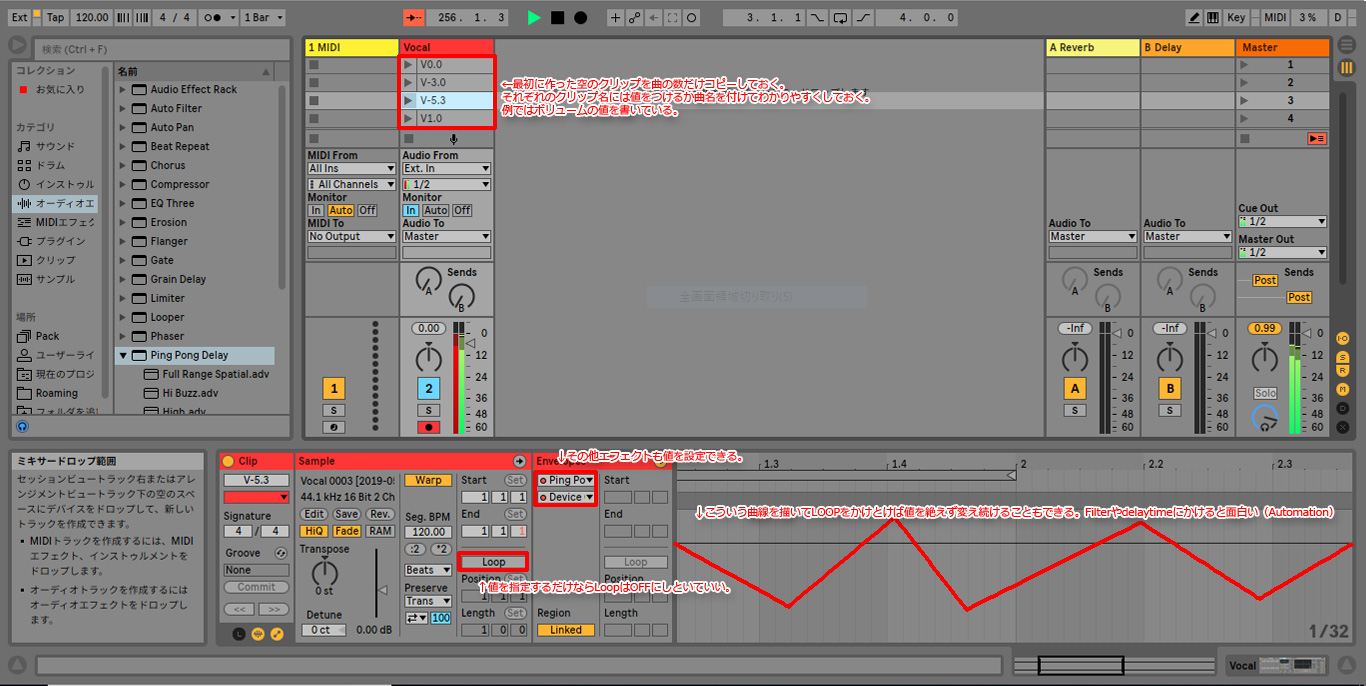Screen dimensions: 1366x686
Task: Open Vocal track Audio To dropdown
Action: [x=447, y=237]
